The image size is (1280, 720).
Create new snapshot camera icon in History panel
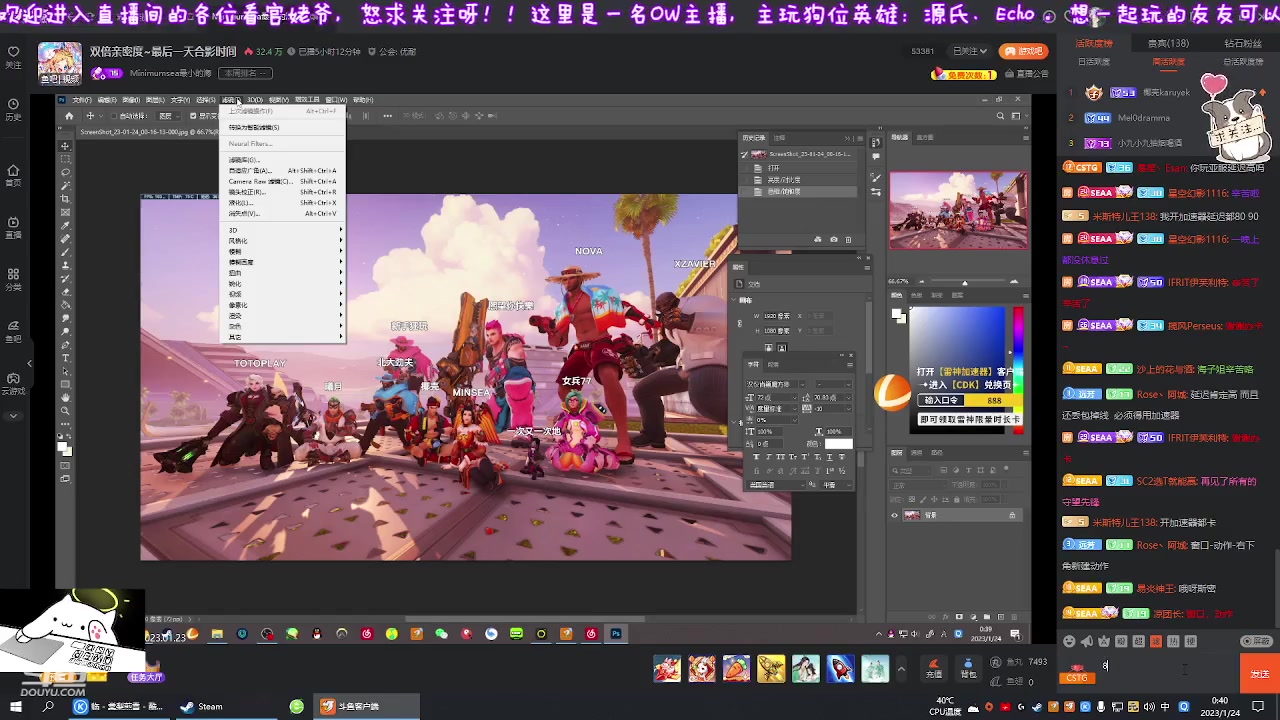[x=833, y=240]
